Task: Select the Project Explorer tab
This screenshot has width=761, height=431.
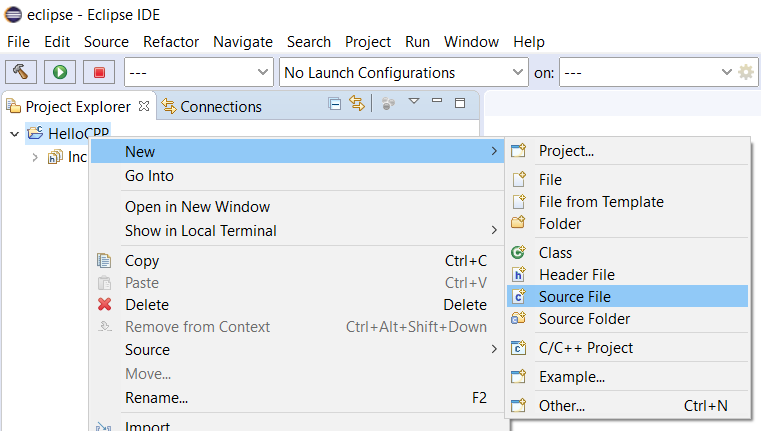Action: tap(78, 106)
